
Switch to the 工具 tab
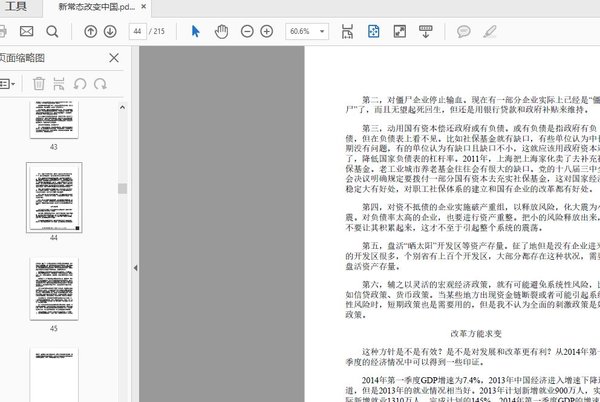16,7
